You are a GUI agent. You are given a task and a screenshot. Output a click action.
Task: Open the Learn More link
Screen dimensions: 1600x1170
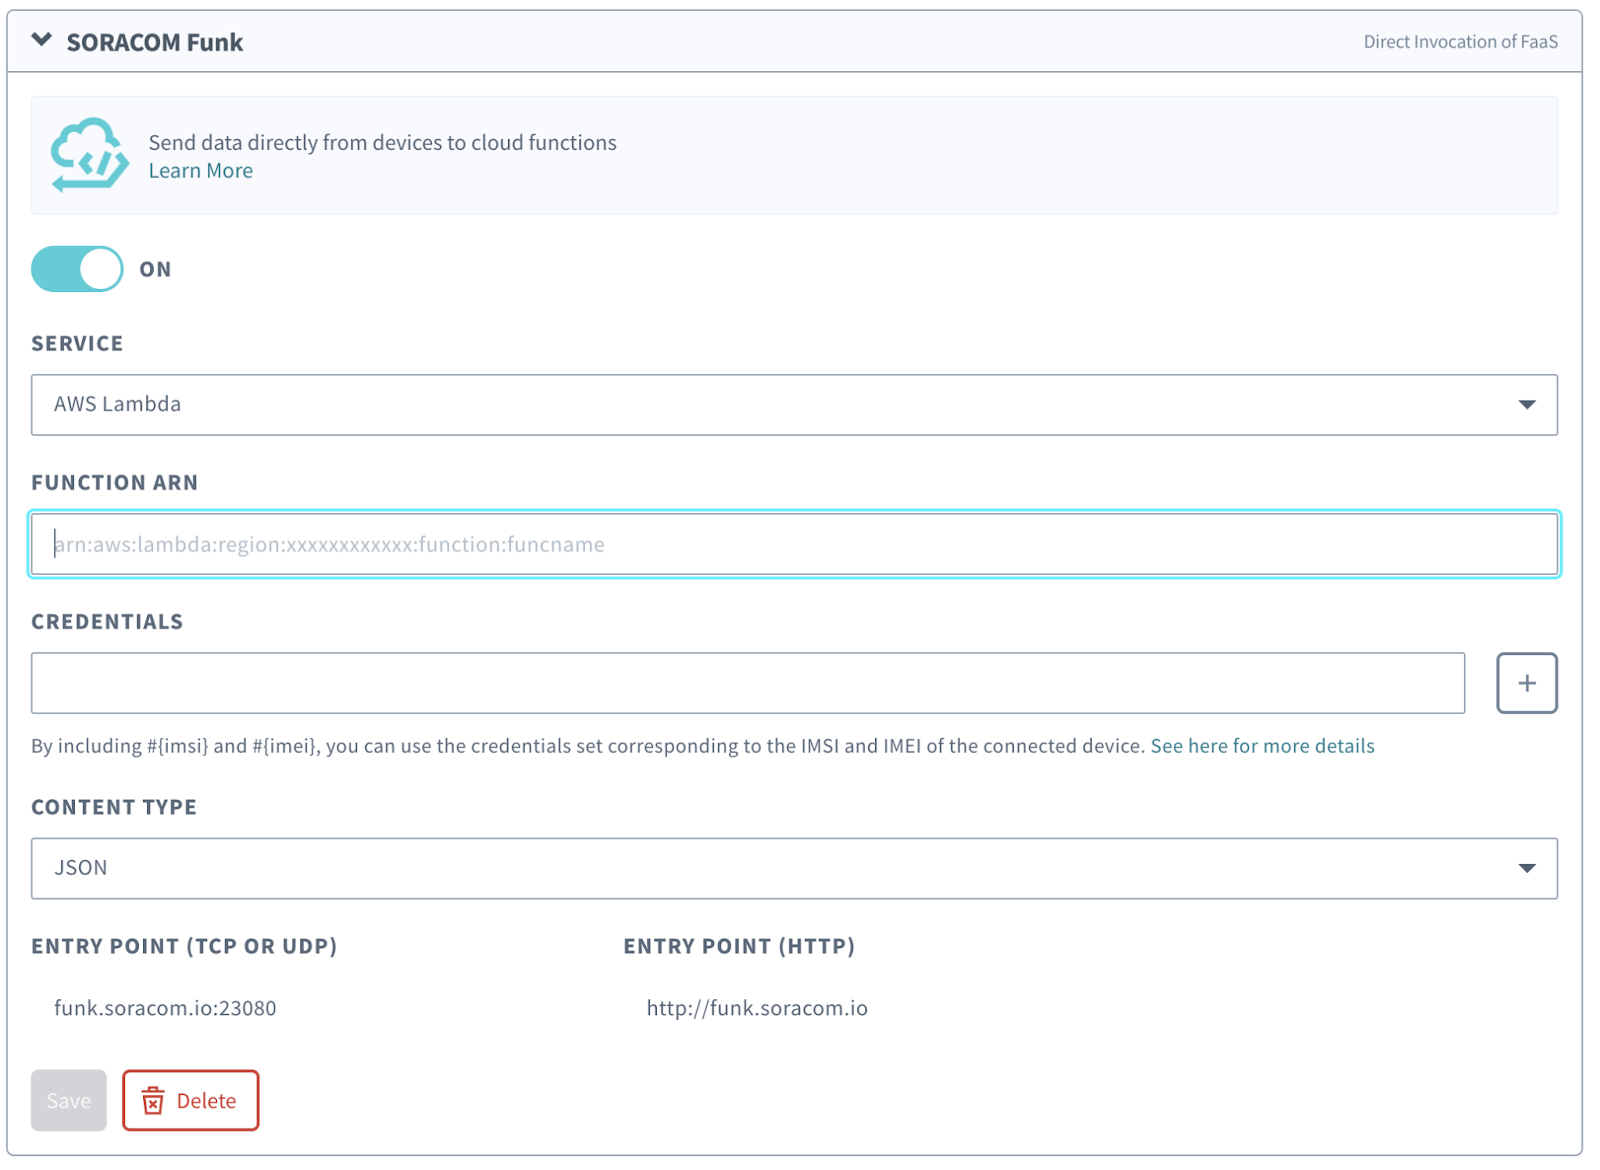200,171
